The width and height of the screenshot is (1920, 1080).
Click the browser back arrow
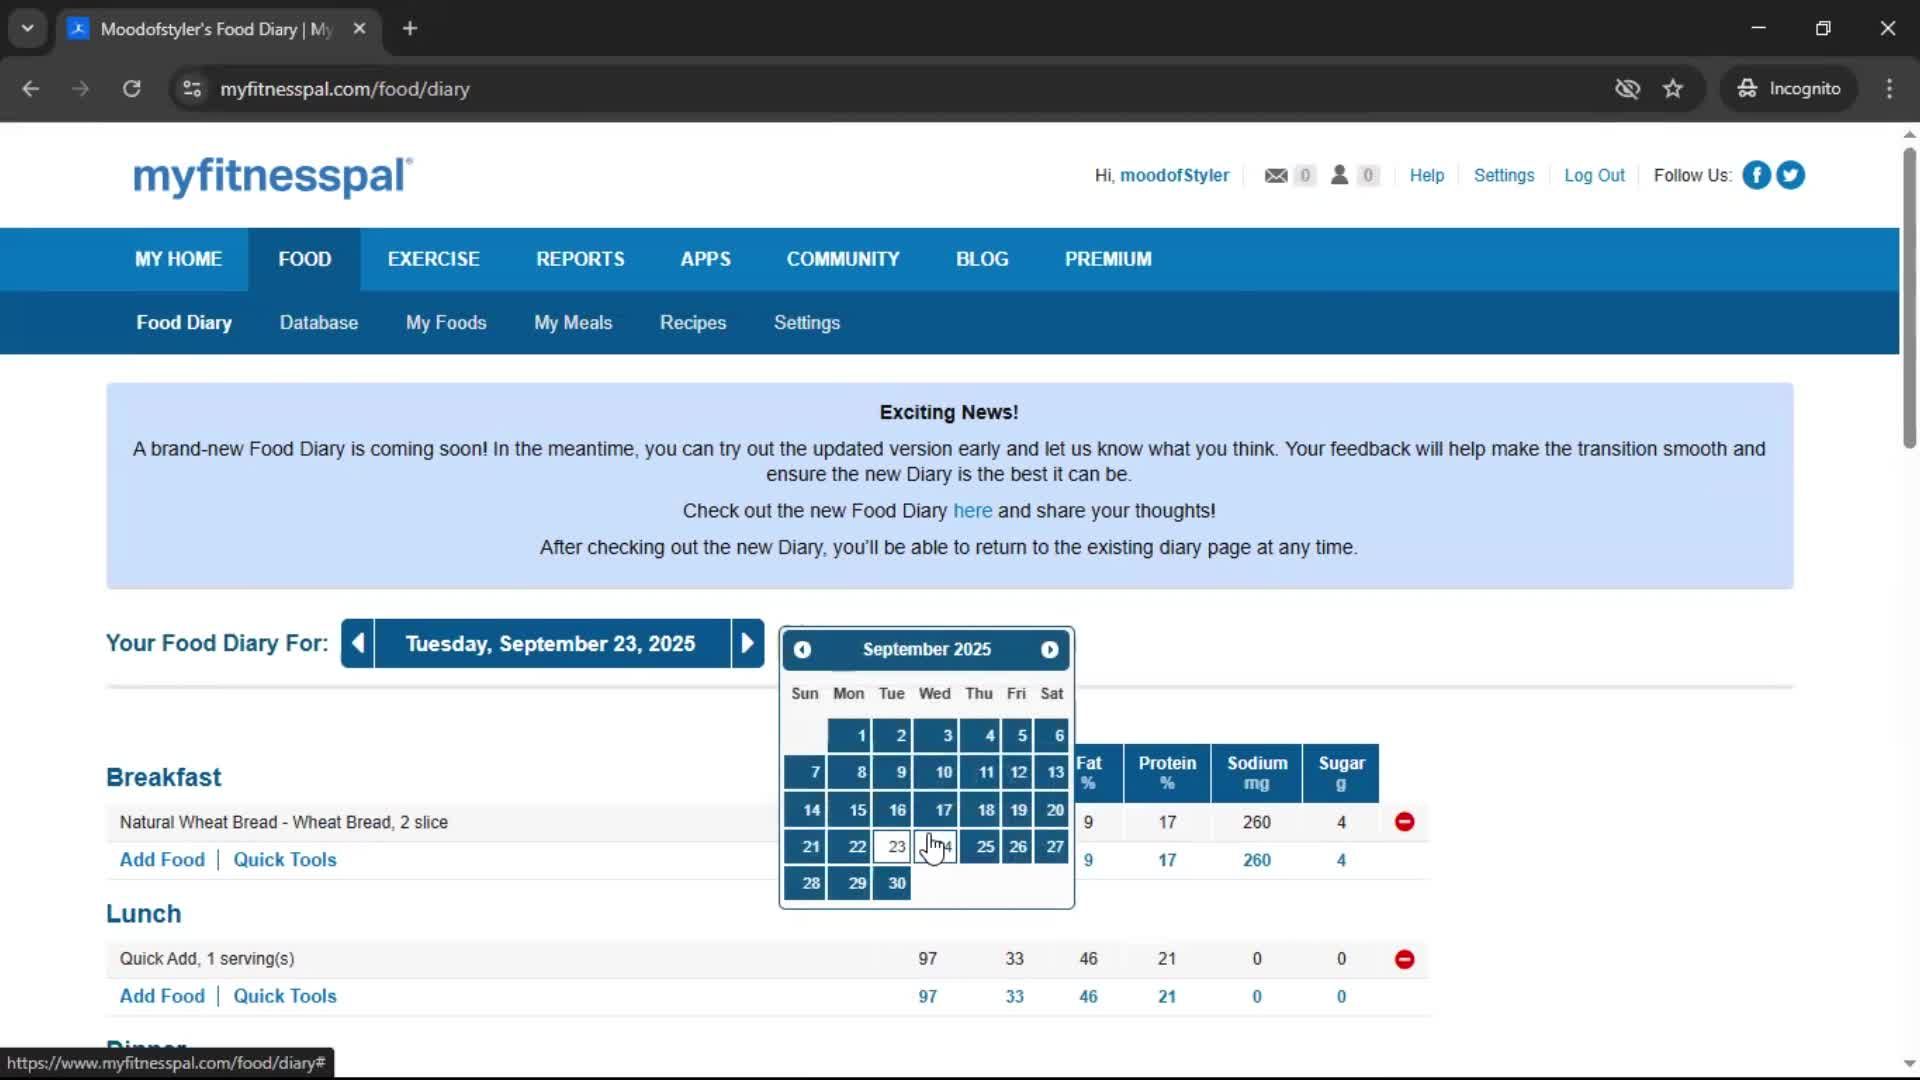tap(31, 89)
